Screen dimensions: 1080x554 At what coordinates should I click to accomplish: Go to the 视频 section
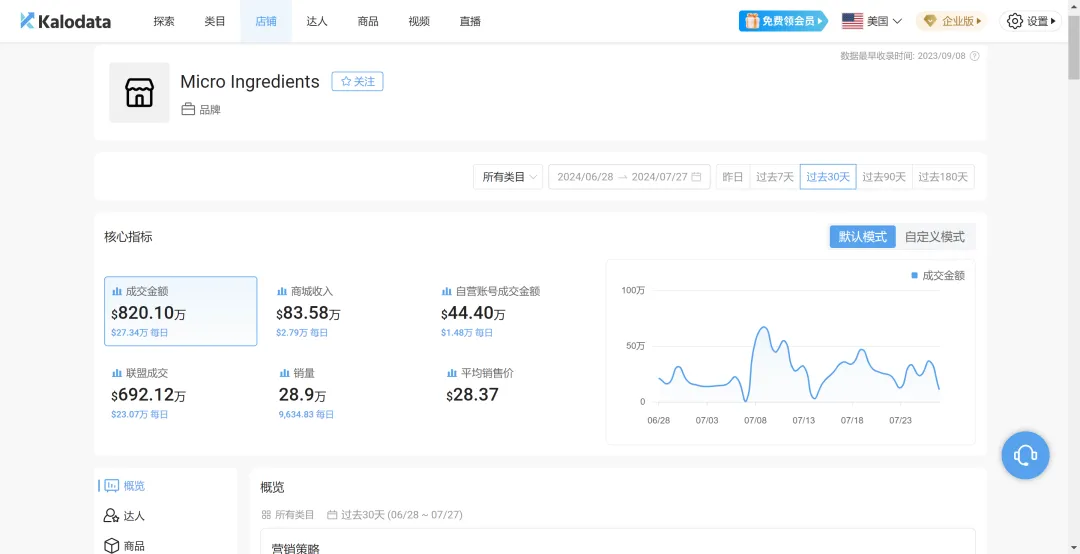coord(419,21)
